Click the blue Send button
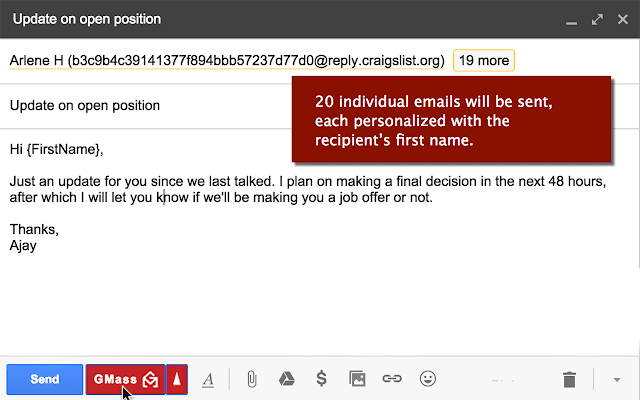Viewport: 640px width, 400px height. [44, 379]
